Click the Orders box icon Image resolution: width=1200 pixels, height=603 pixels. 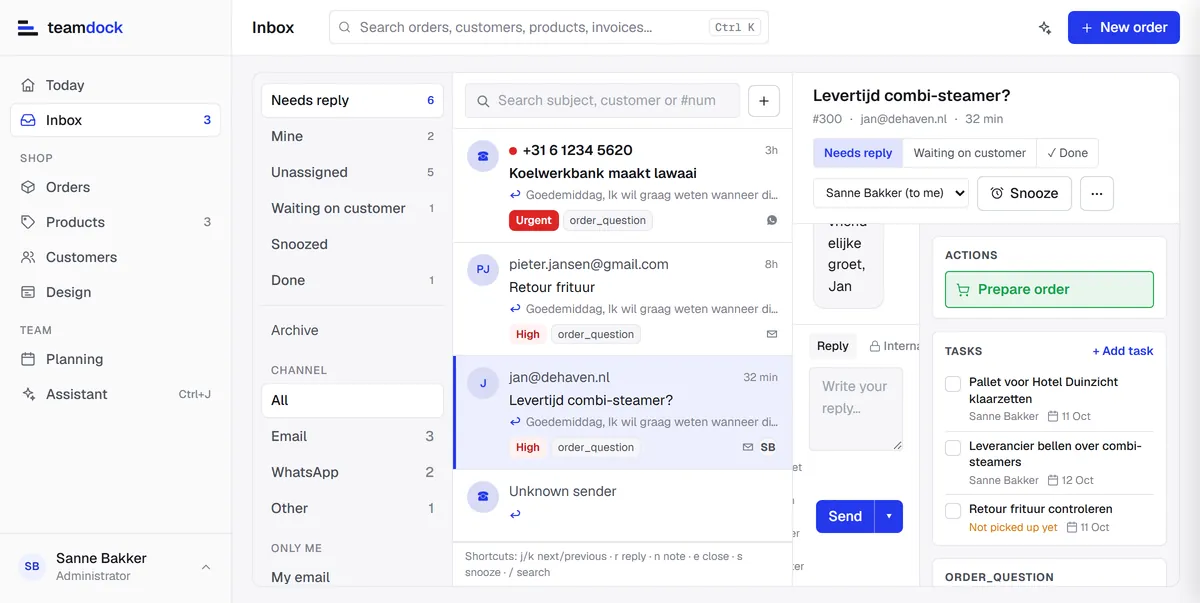click(x=28, y=187)
